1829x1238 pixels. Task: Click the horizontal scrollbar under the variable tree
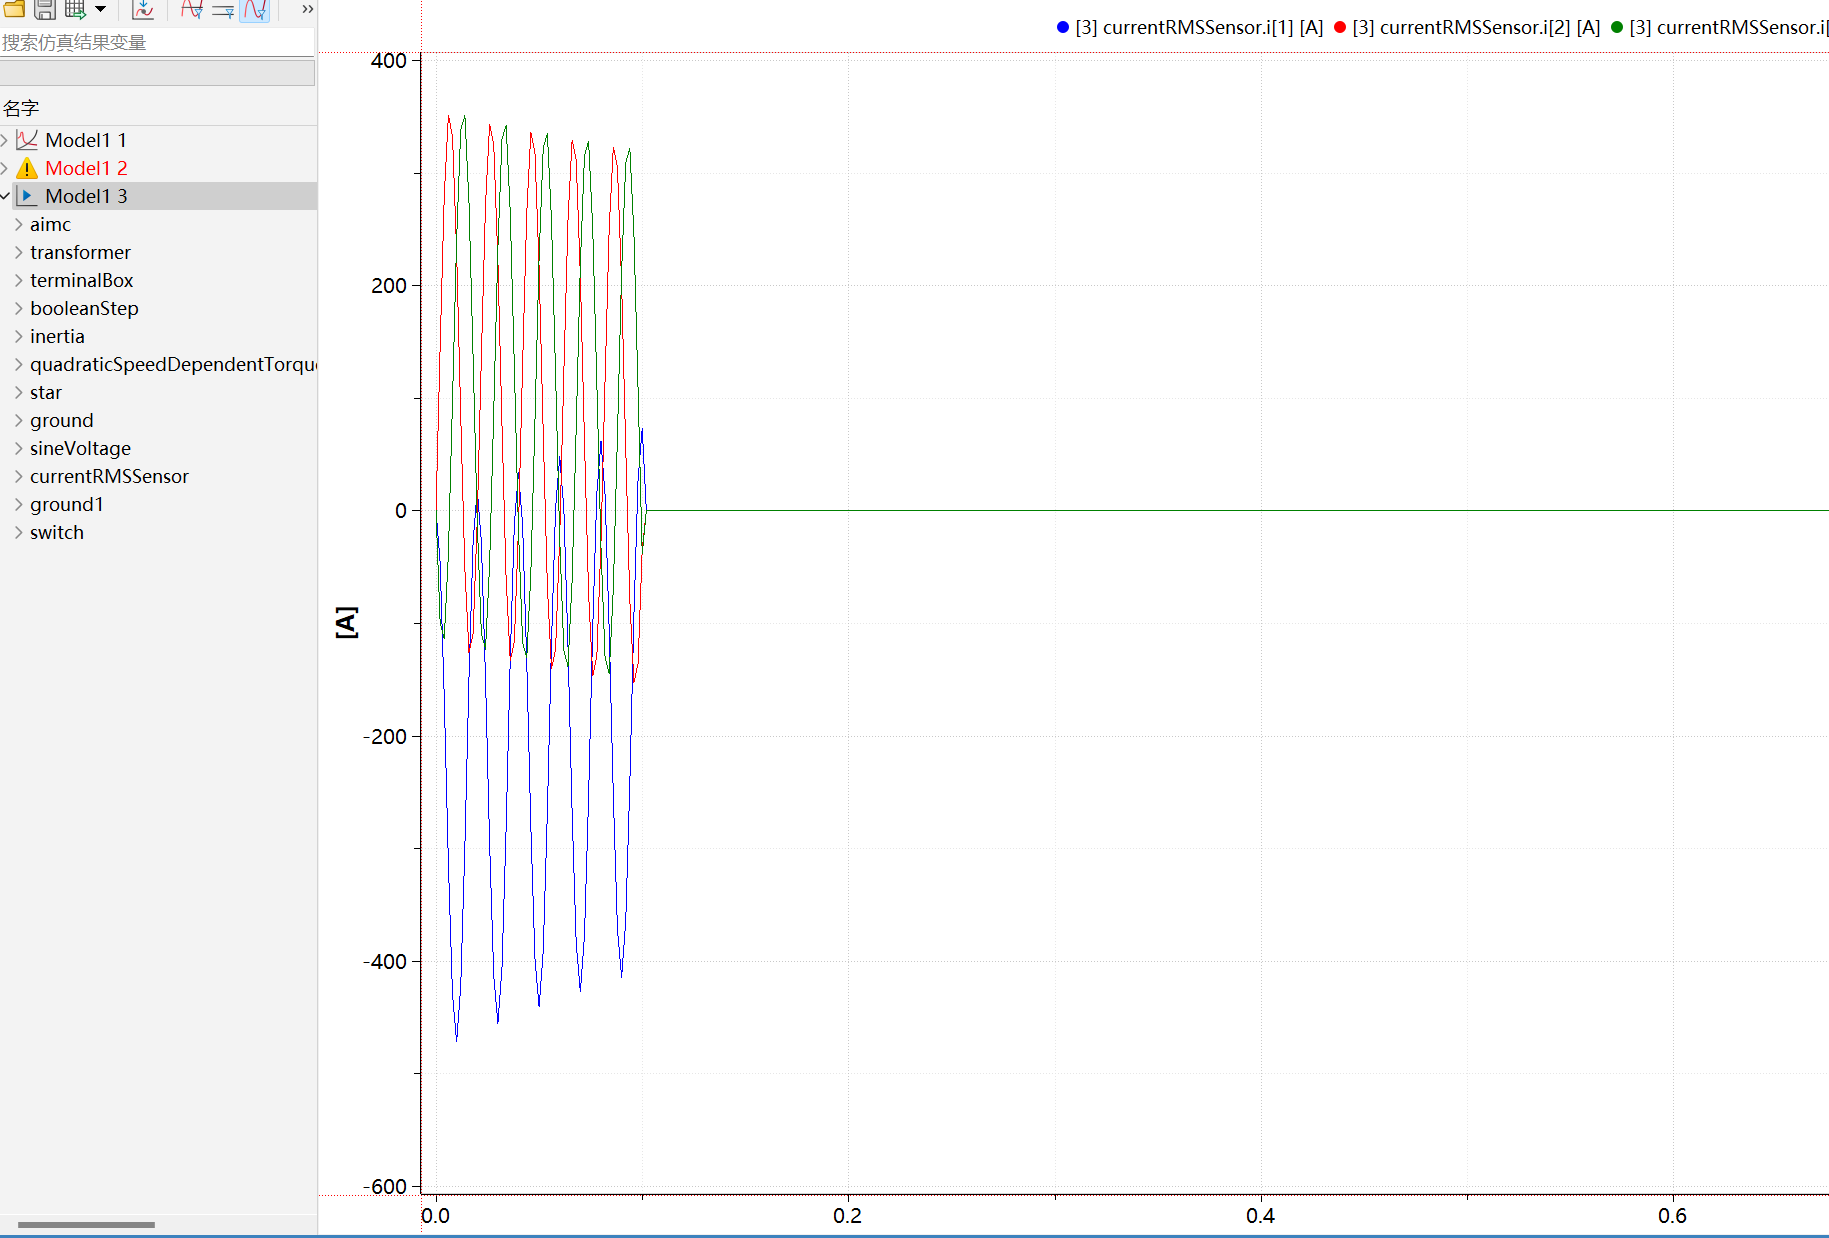pos(86,1224)
